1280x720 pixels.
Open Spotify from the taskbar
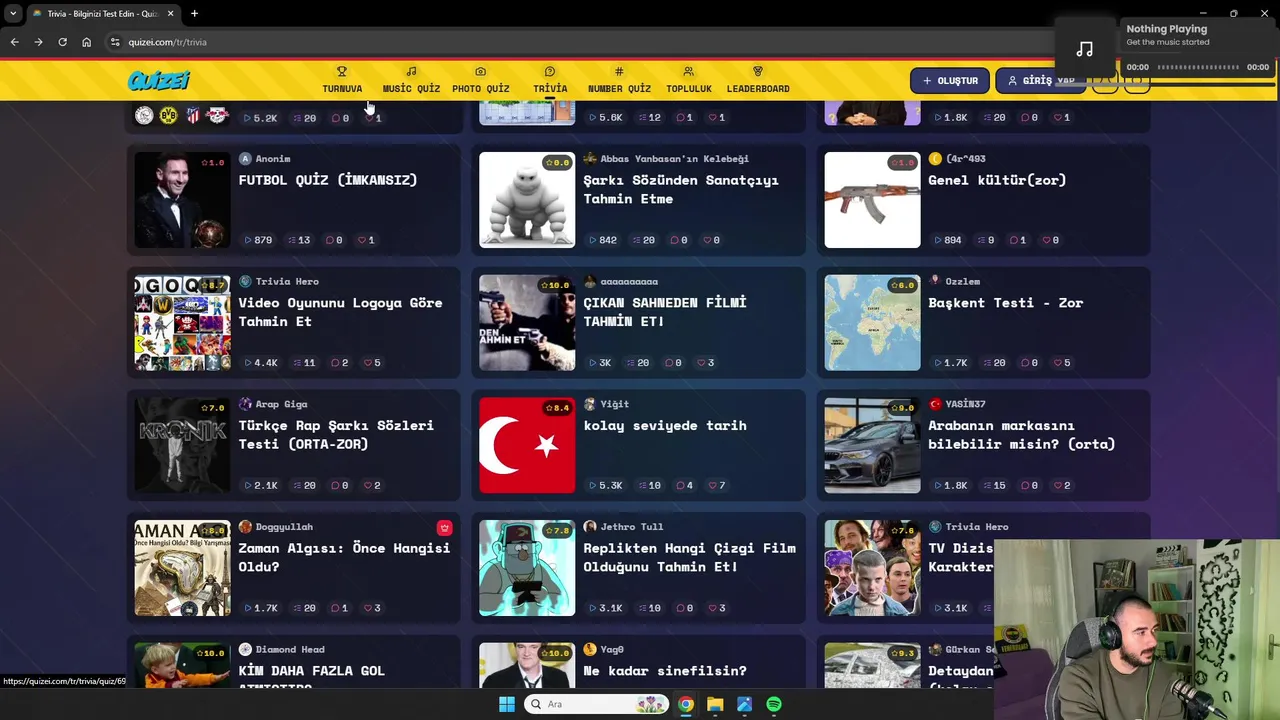(x=774, y=704)
